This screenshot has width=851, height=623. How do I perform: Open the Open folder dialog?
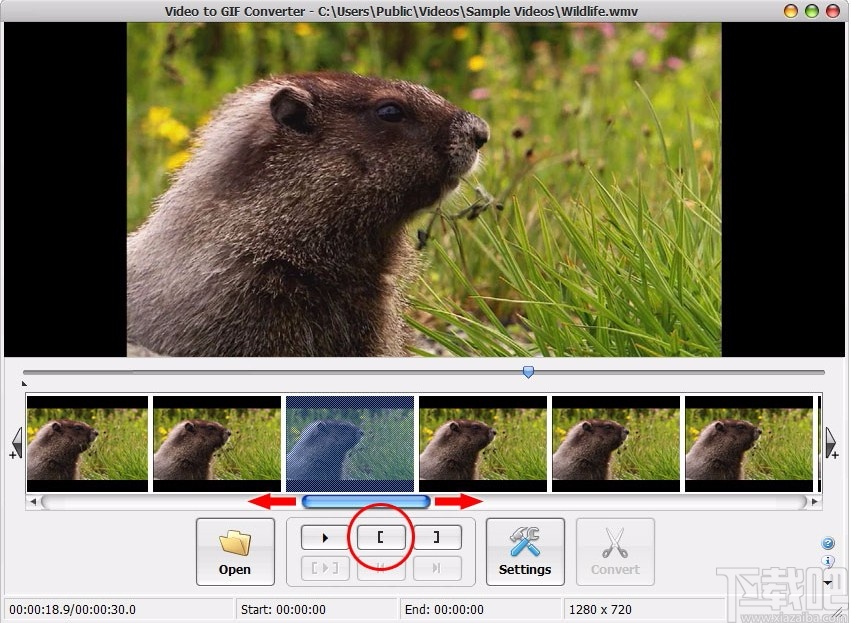[x=234, y=551]
